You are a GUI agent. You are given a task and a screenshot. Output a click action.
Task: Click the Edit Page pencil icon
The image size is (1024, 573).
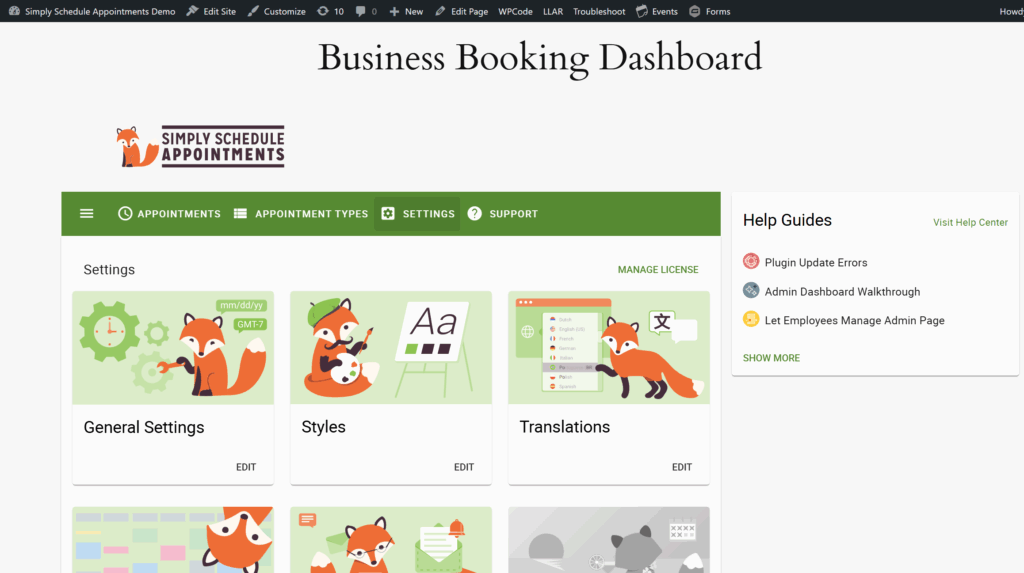coord(440,11)
